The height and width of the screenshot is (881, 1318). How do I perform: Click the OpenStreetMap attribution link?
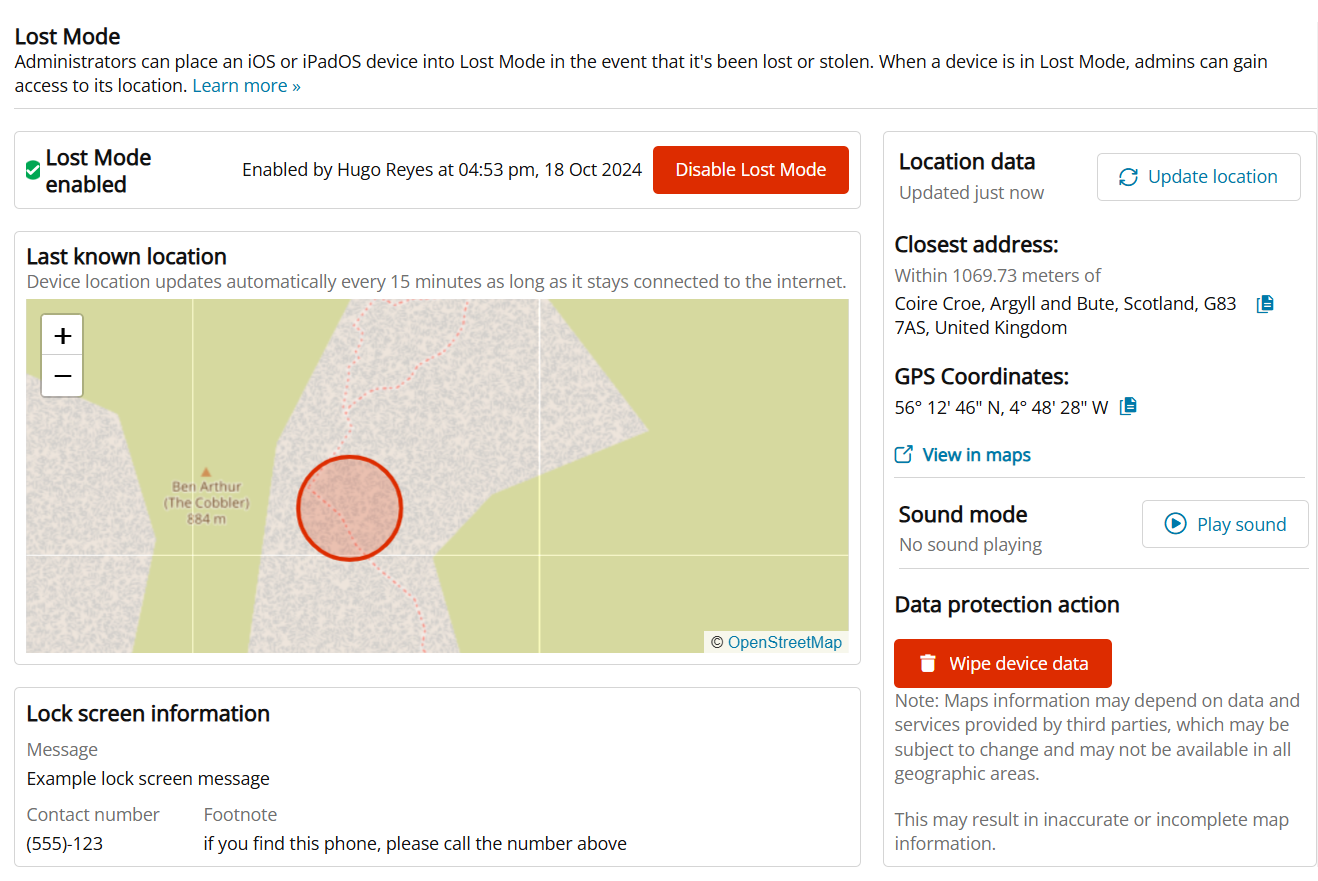coord(784,643)
